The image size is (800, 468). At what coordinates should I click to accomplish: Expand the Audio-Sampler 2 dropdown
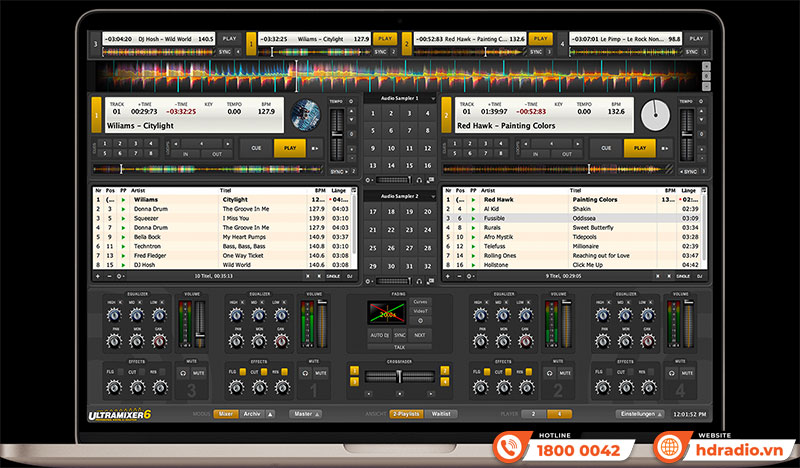pyautogui.click(x=430, y=197)
